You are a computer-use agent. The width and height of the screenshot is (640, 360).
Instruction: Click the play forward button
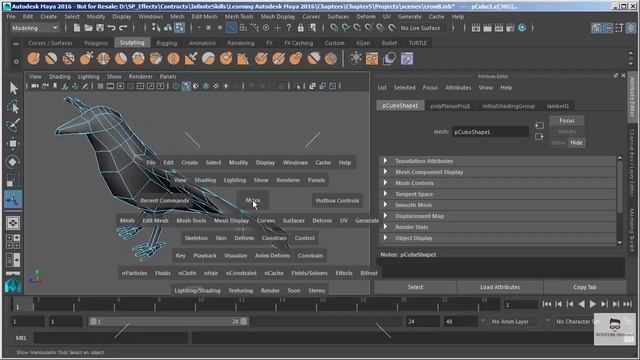pyautogui.click(x=593, y=304)
